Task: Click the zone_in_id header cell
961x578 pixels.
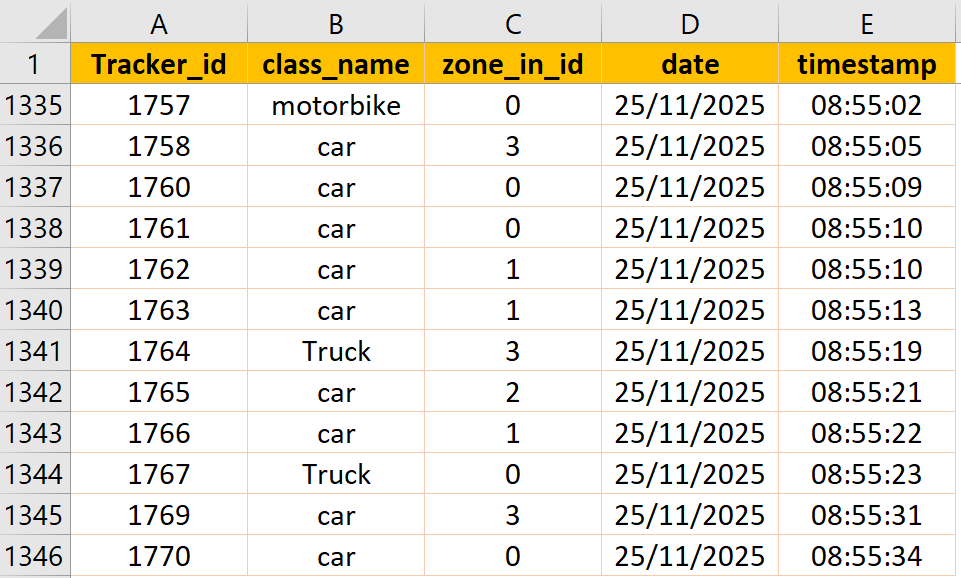Action: 513,64
